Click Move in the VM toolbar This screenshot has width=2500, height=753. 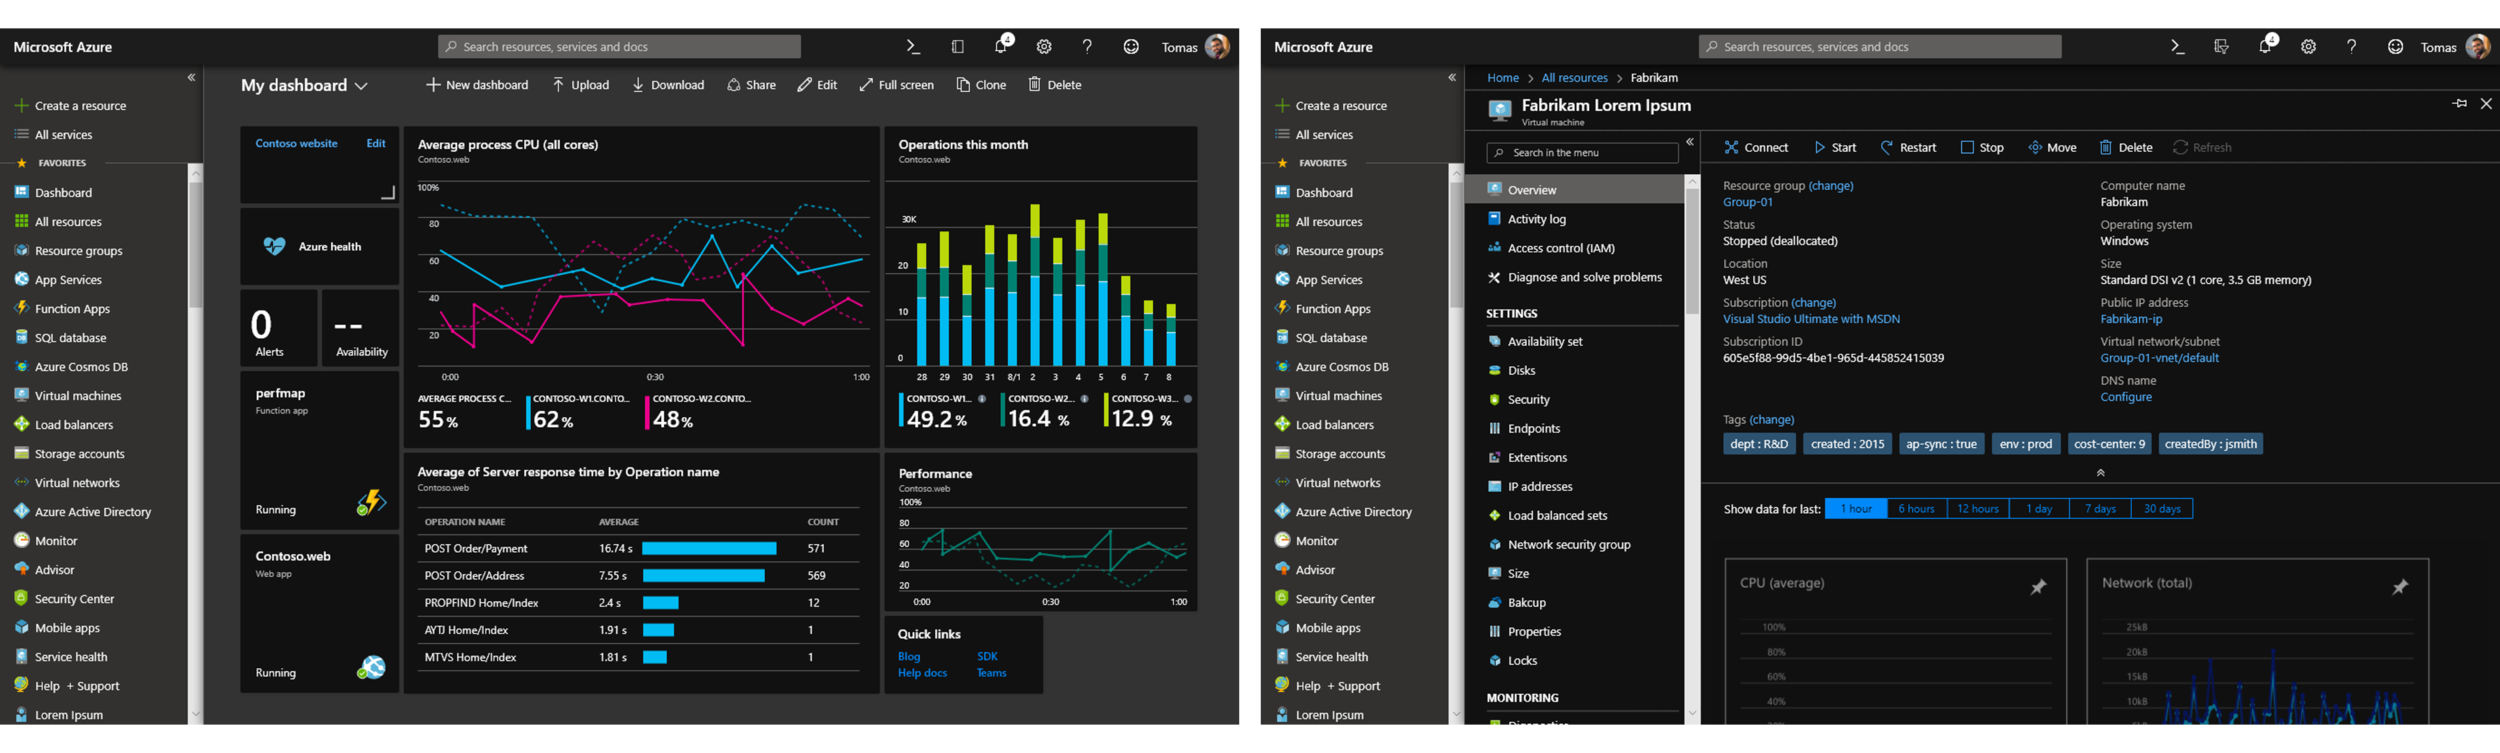pos(2052,147)
